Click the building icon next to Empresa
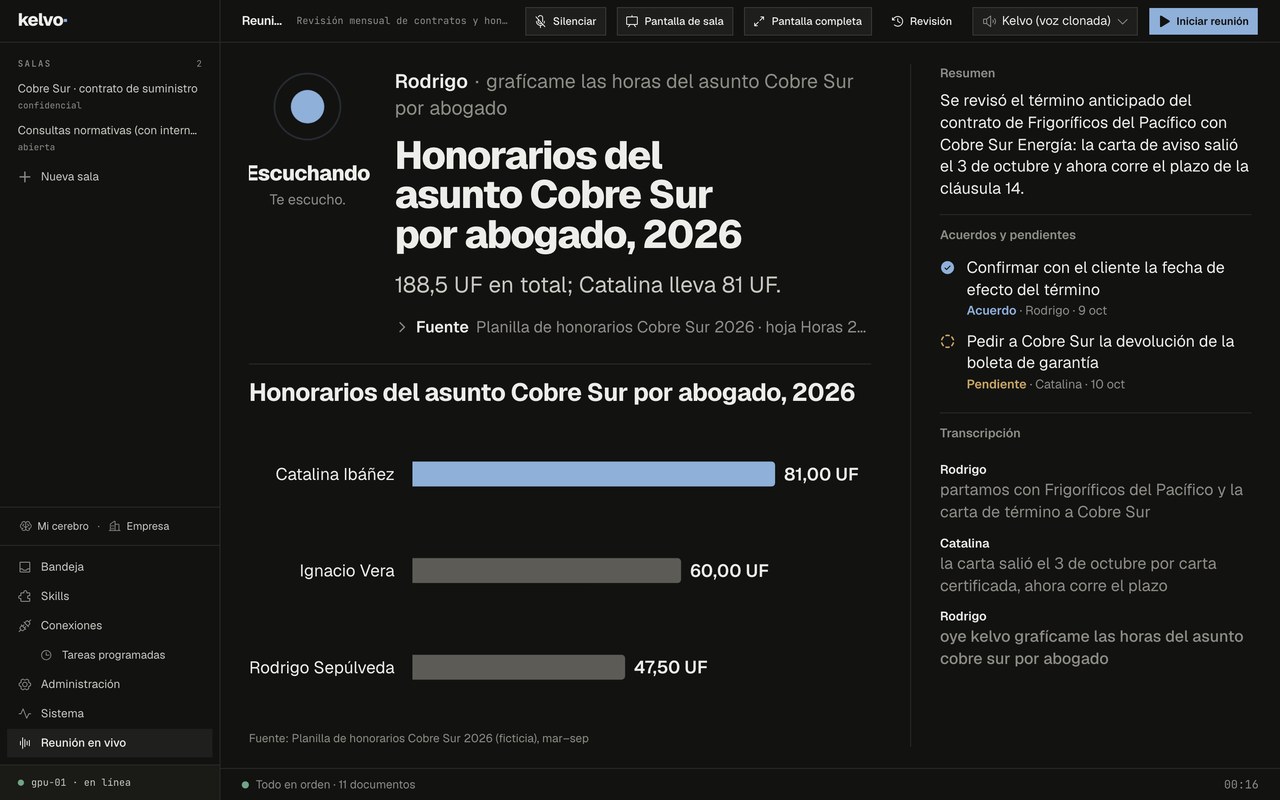Viewport: 1280px width, 800px height. pos(115,526)
